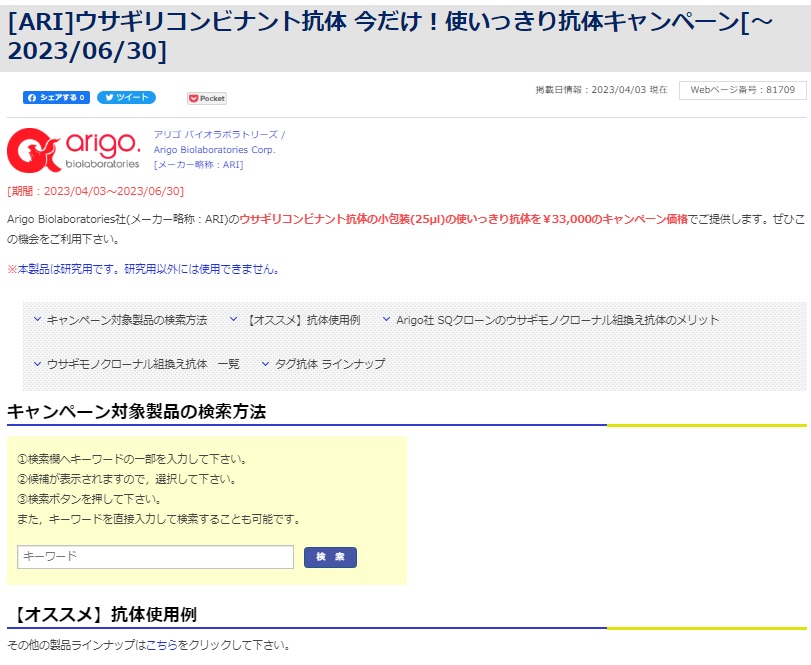811x665 pixels.
Task: Follow the こちら product lineup link
Action: (161, 645)
